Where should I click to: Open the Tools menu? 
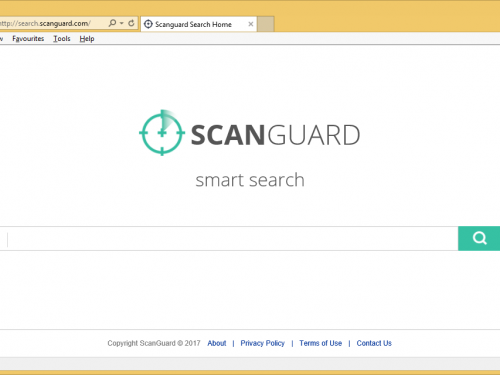pos(62,39)
